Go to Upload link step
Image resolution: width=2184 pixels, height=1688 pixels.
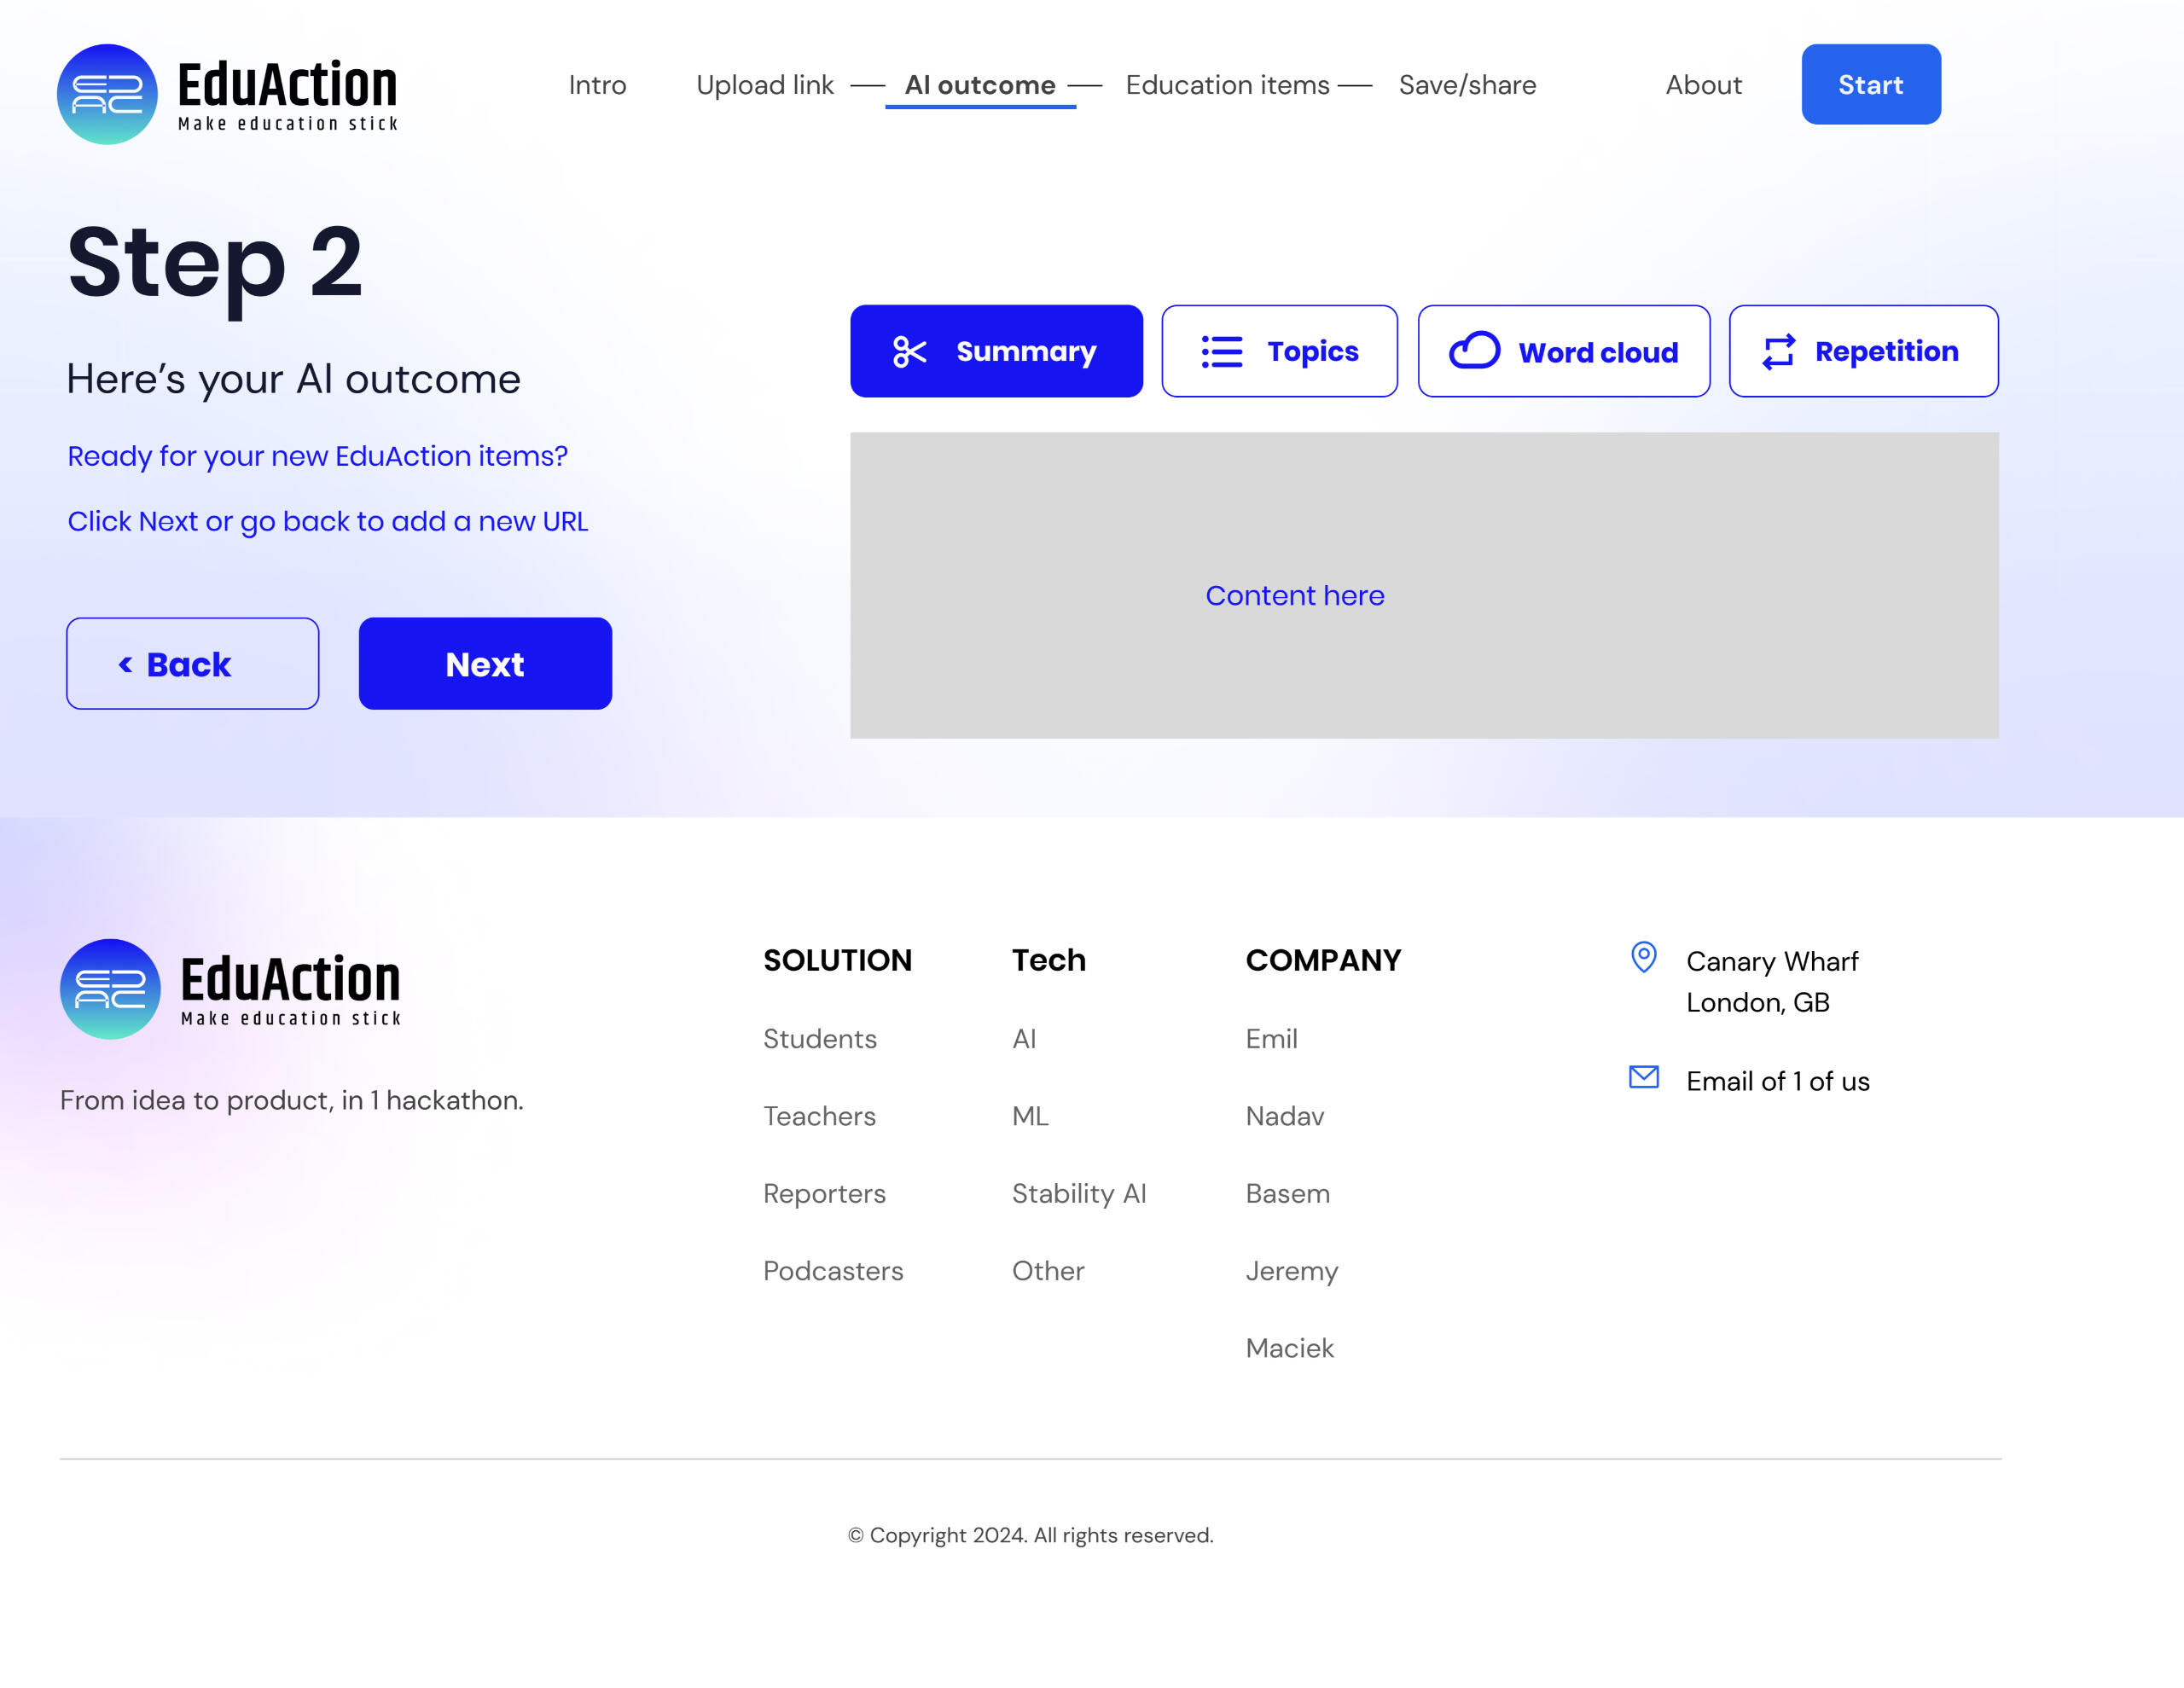coord(764,85)
